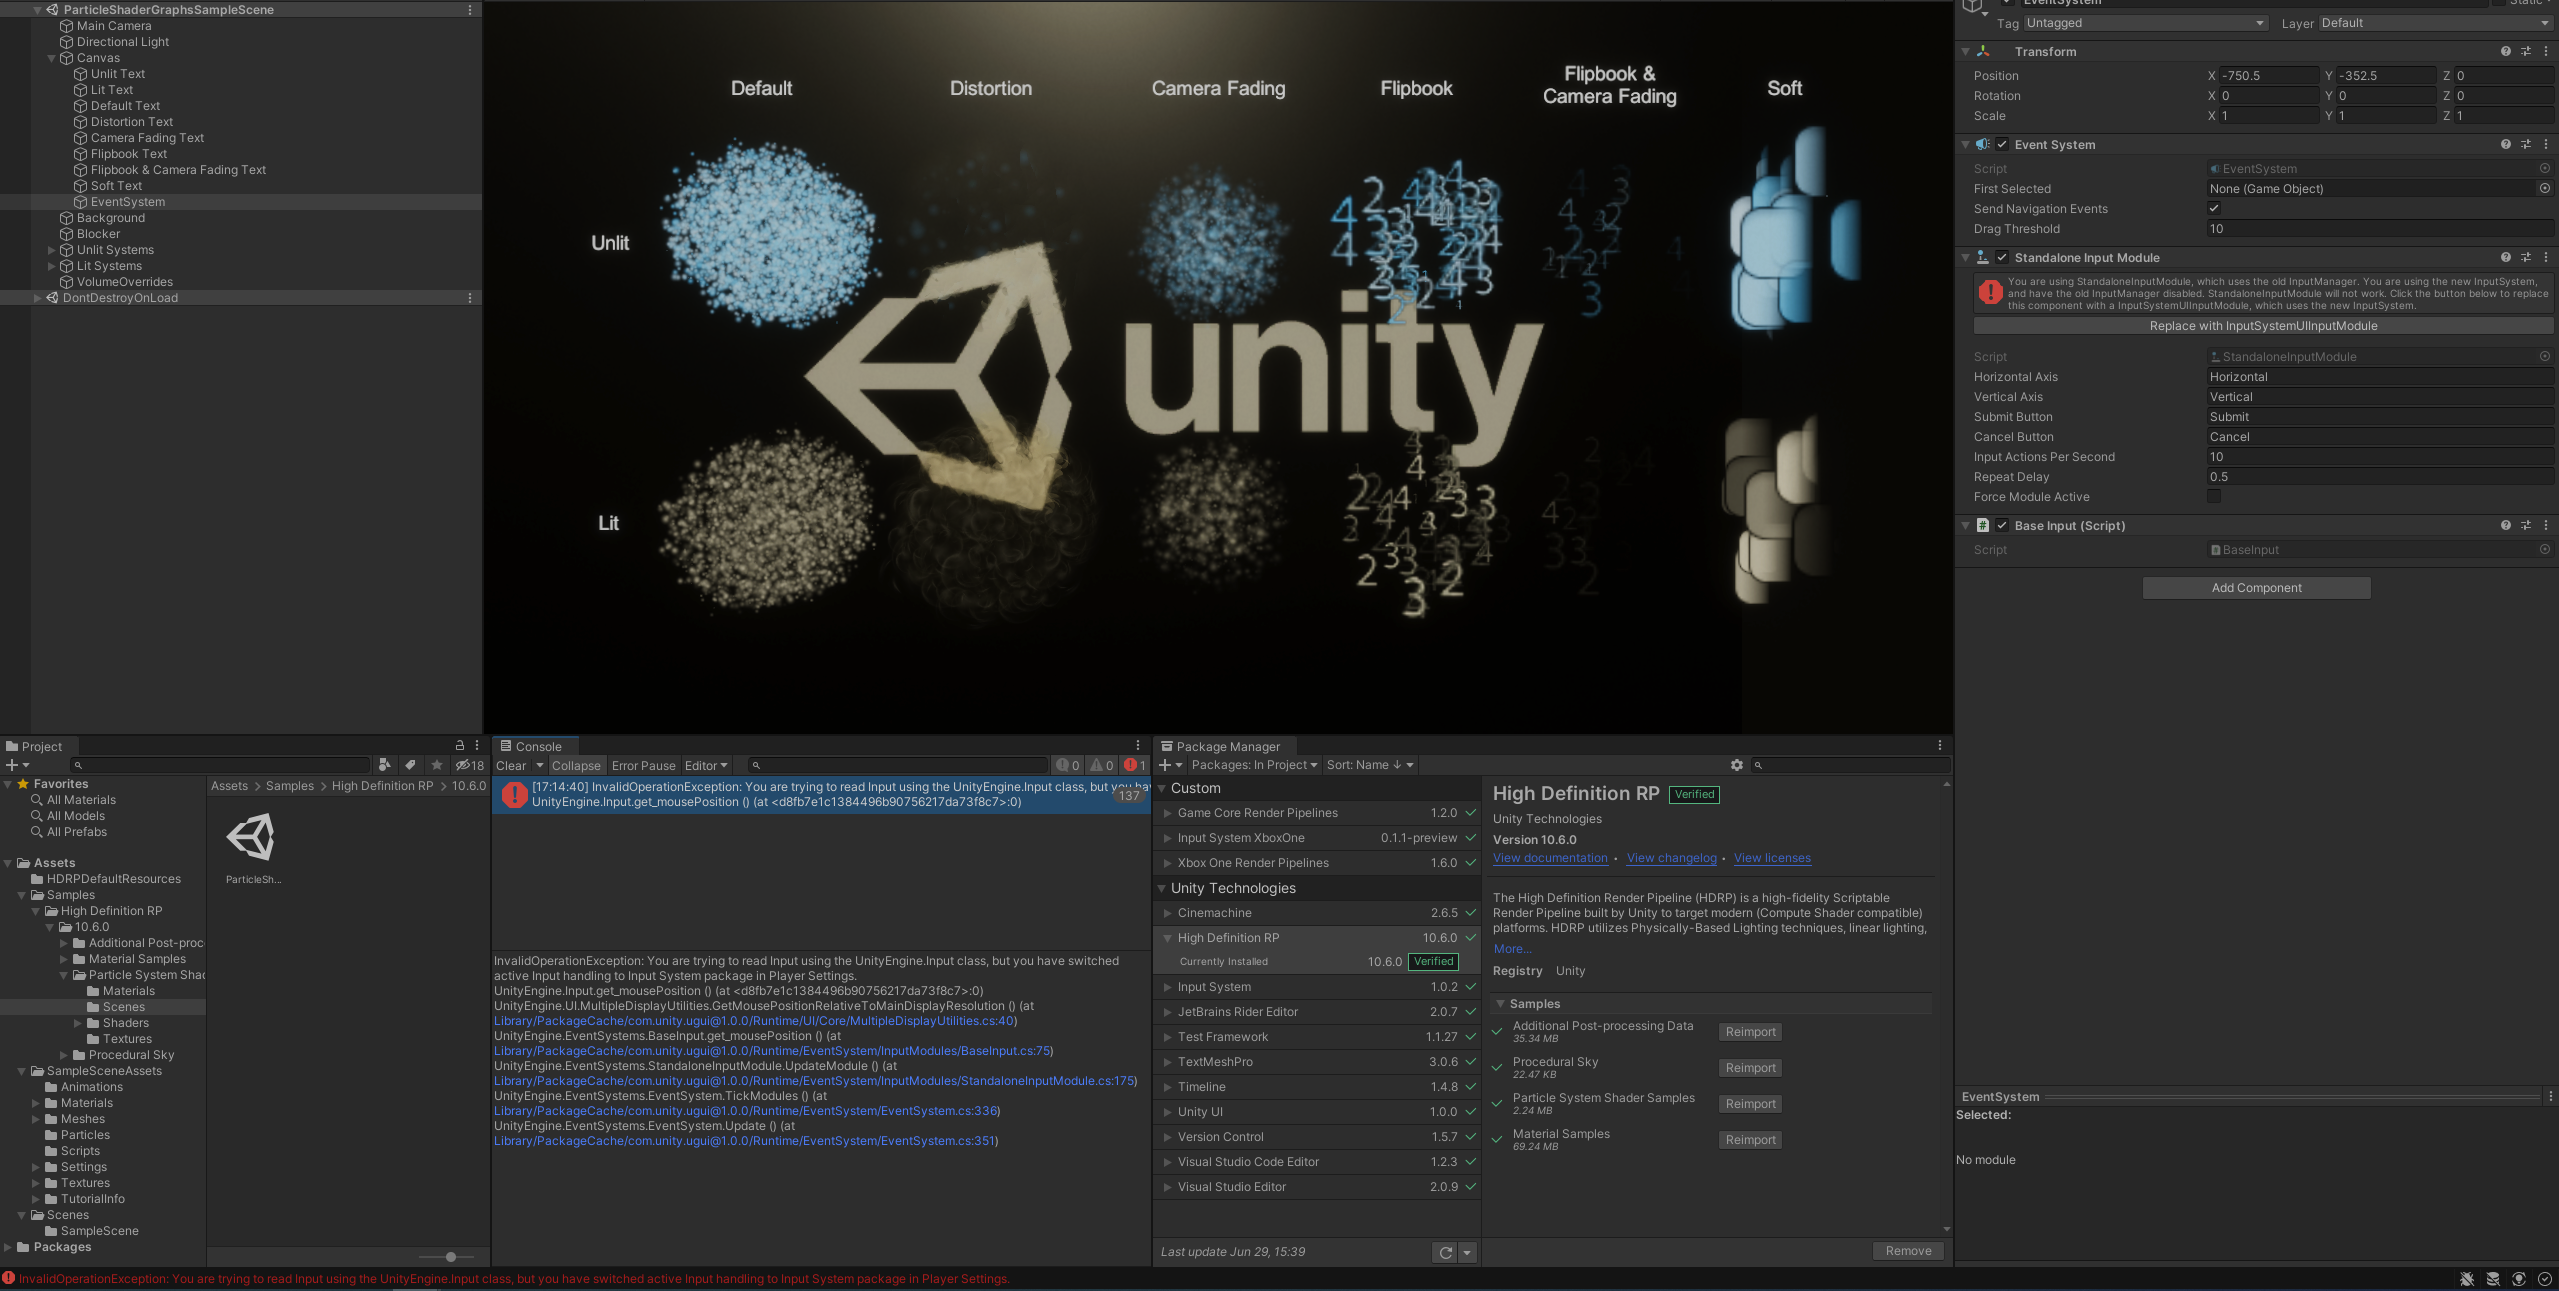
Task: Enable Send Navigation Events checkbox
Action: pos(2215,208)
